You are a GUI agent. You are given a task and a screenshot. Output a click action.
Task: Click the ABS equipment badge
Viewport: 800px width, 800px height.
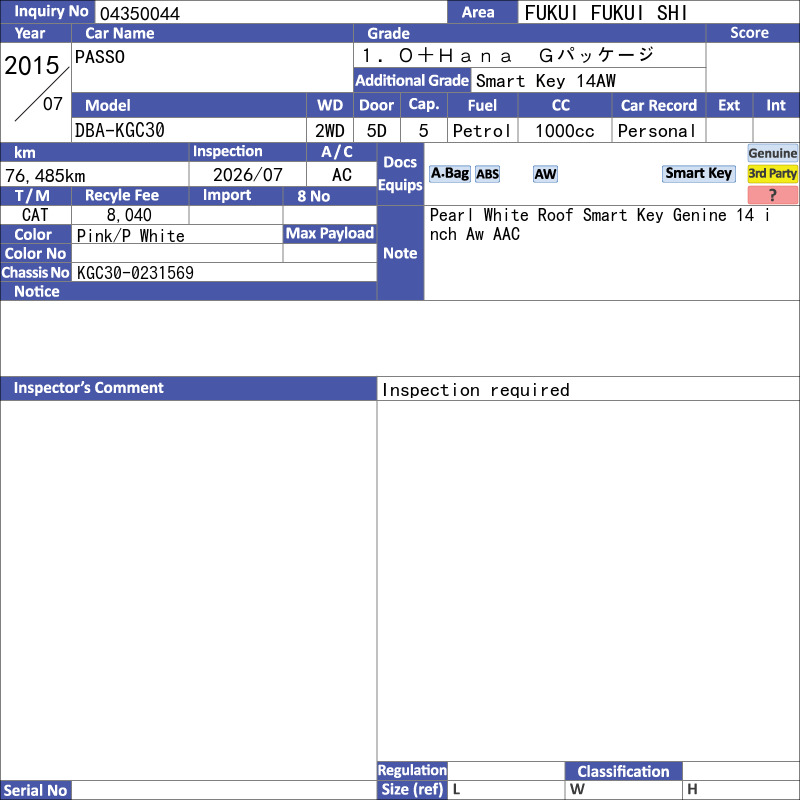487,174
